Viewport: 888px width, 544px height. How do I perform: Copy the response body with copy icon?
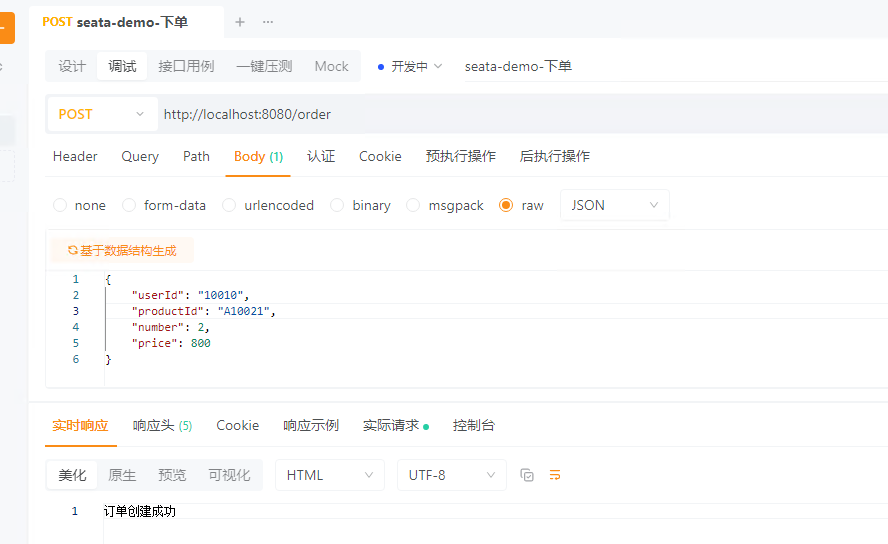[527, 475]
